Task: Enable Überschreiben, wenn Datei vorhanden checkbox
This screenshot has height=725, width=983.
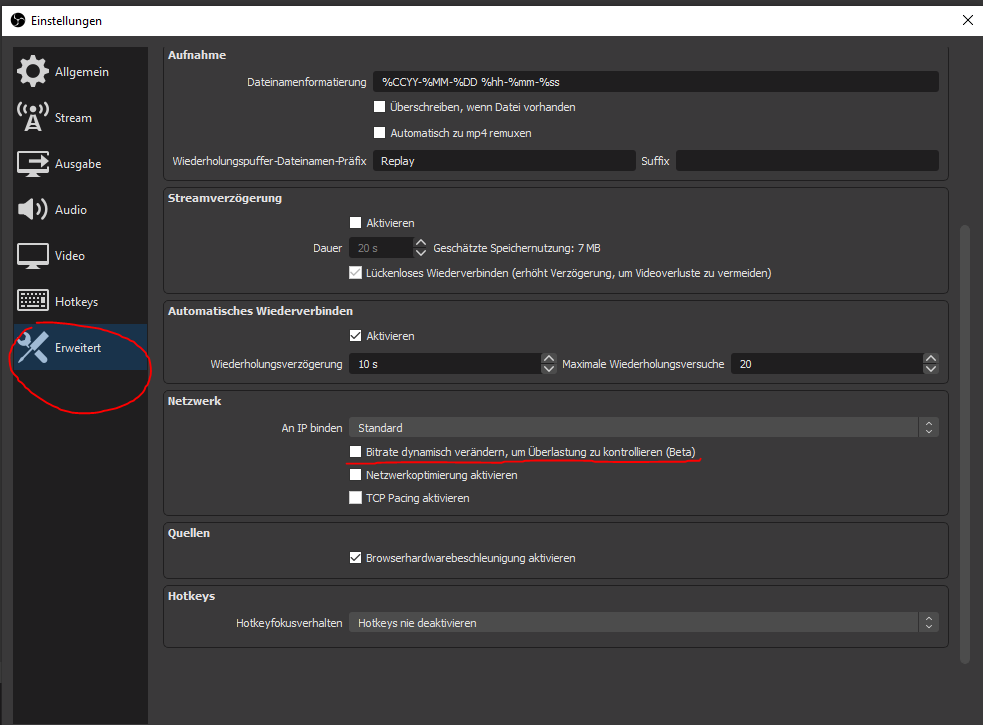Action: click(380, 107)
